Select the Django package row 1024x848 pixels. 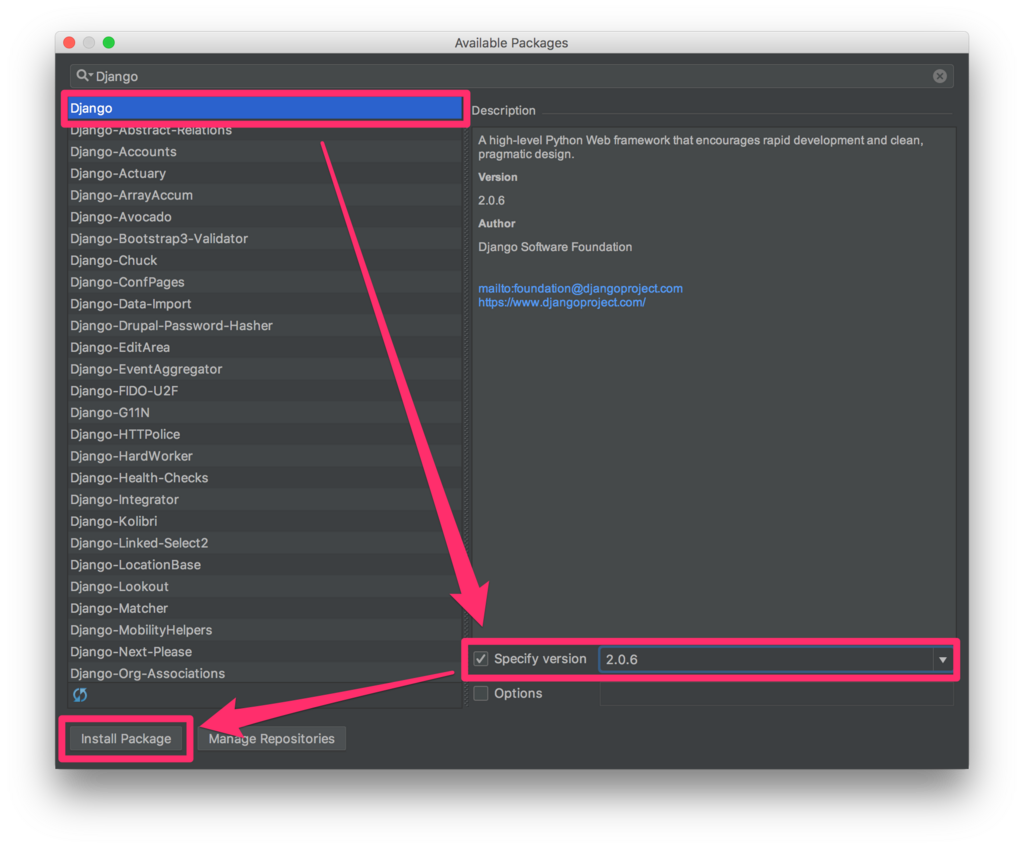coord(264,108)
